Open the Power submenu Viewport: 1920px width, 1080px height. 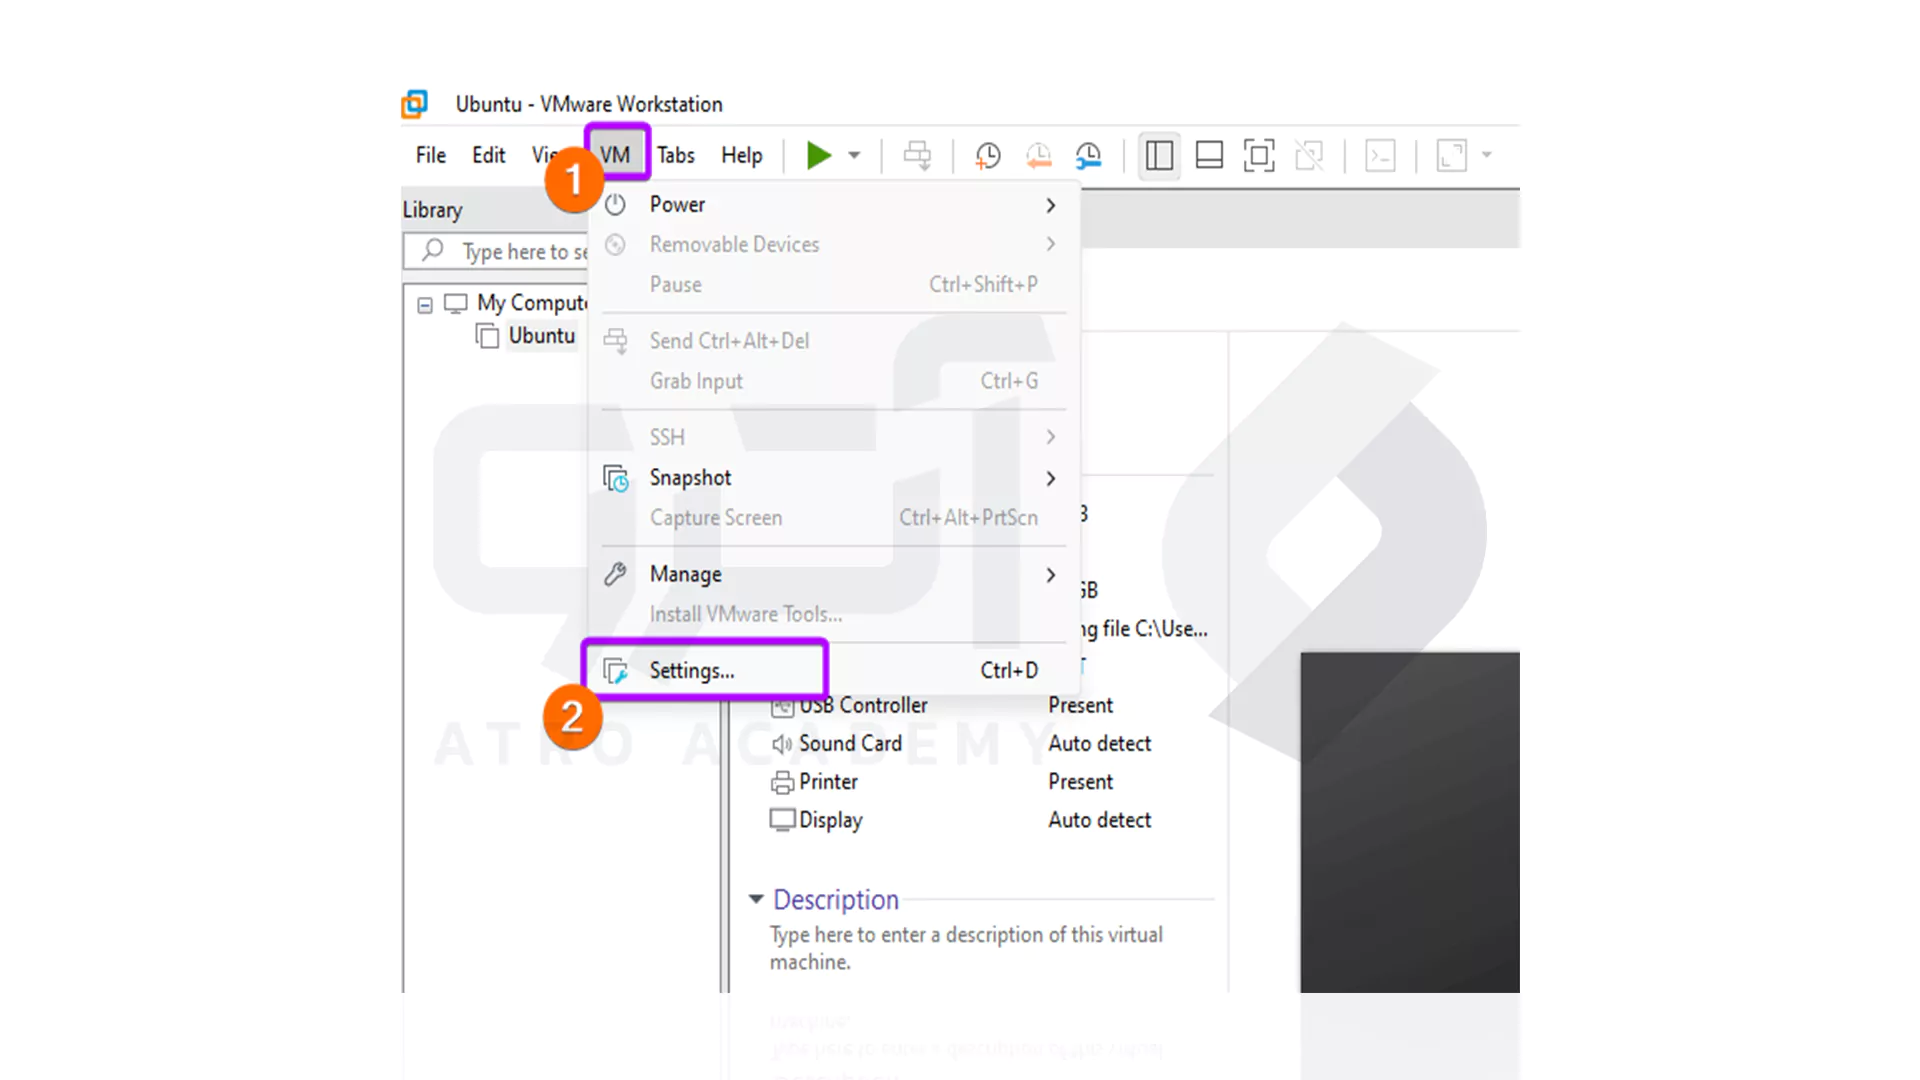point(832,204)
